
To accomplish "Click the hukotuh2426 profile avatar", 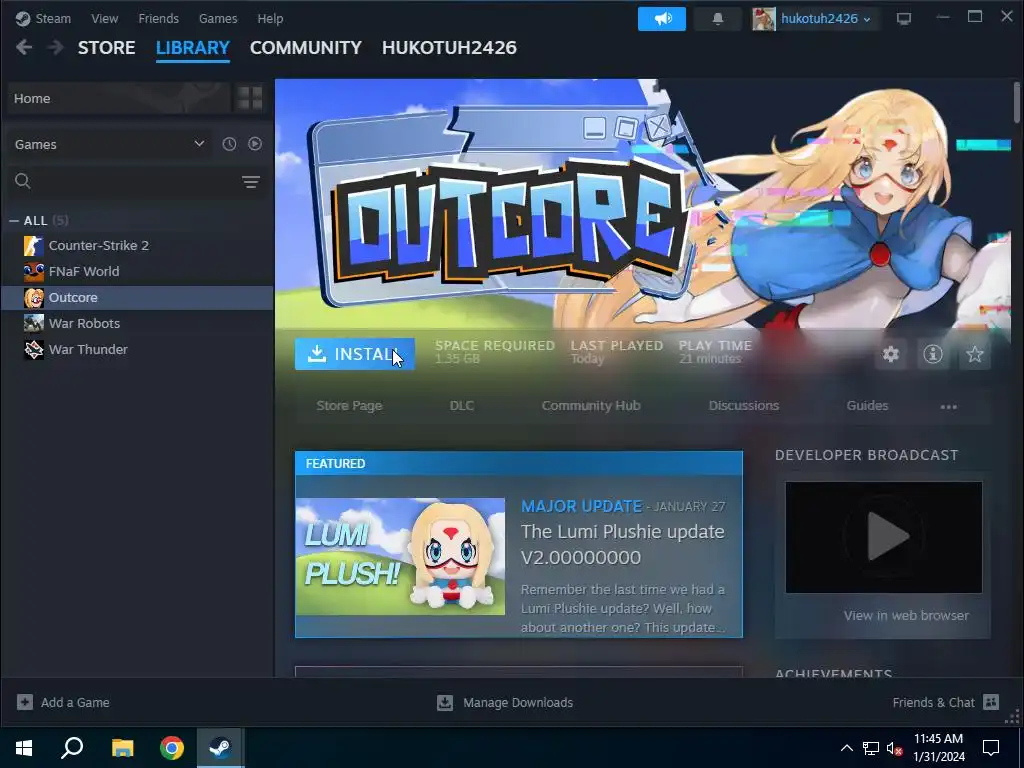I will pyautogui.click(x=763, y=19).
